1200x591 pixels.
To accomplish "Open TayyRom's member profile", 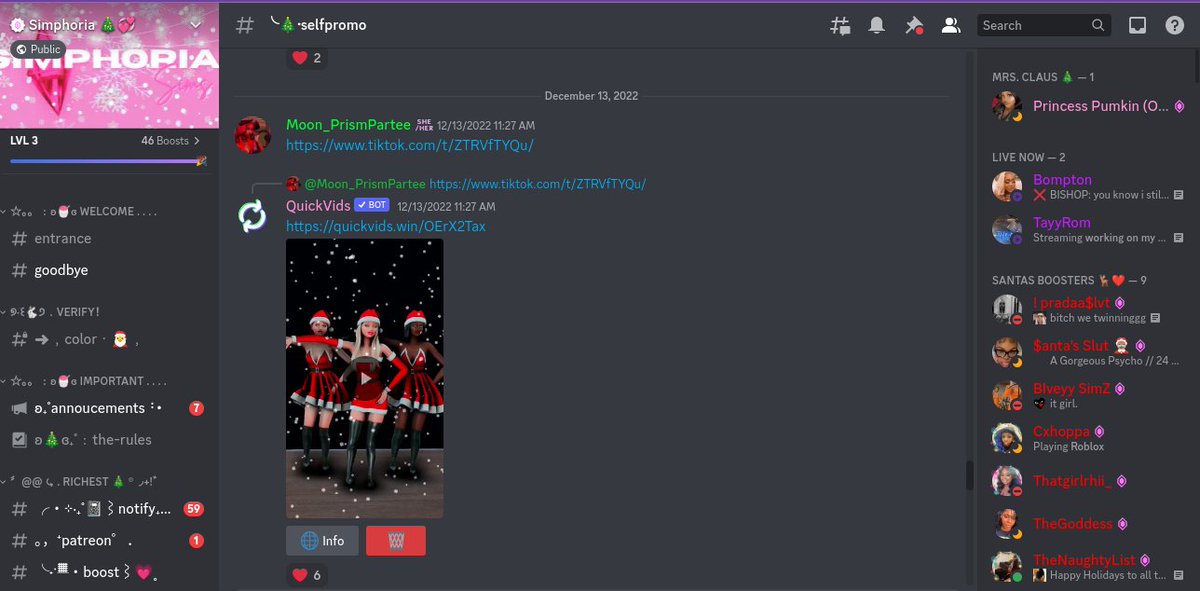I will pyautogui.click(x=1088, y=230).
